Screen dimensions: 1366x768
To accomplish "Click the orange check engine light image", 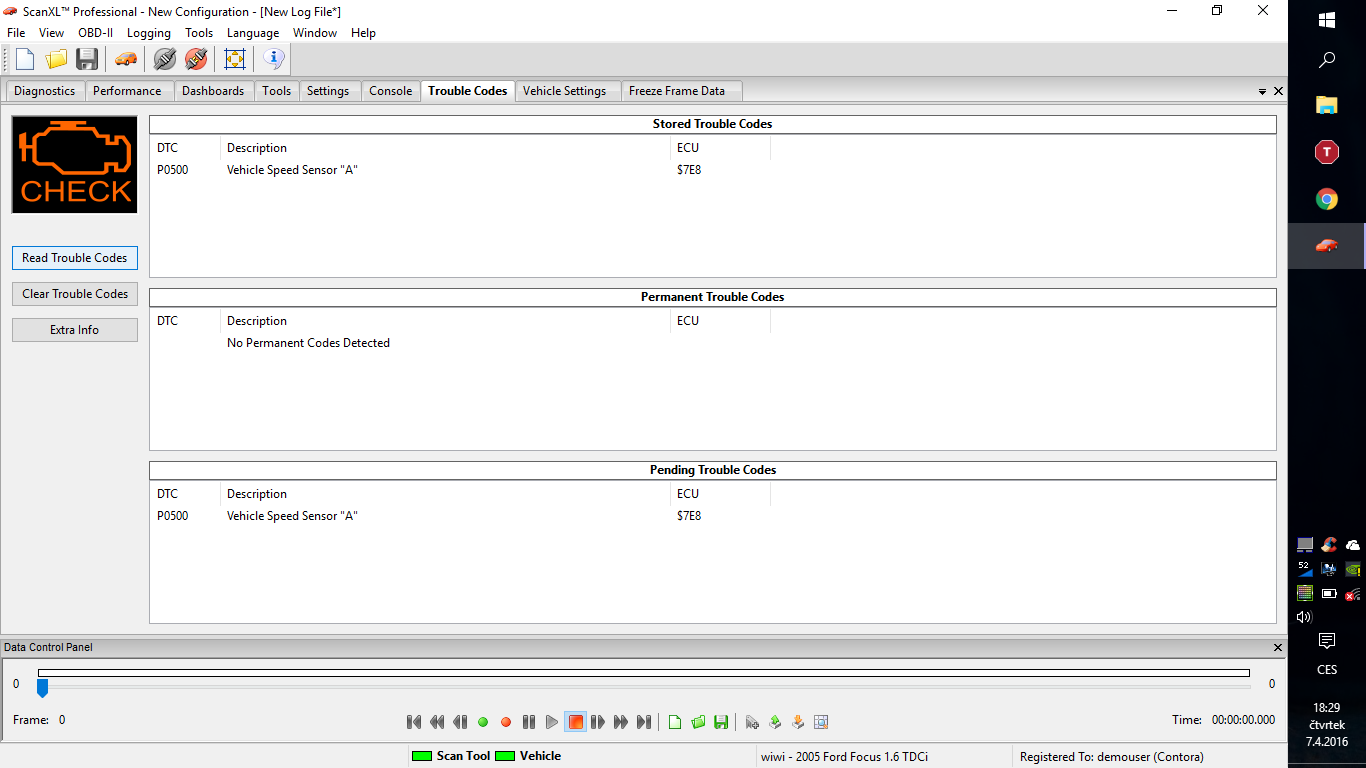I will (x=75, y=165).
